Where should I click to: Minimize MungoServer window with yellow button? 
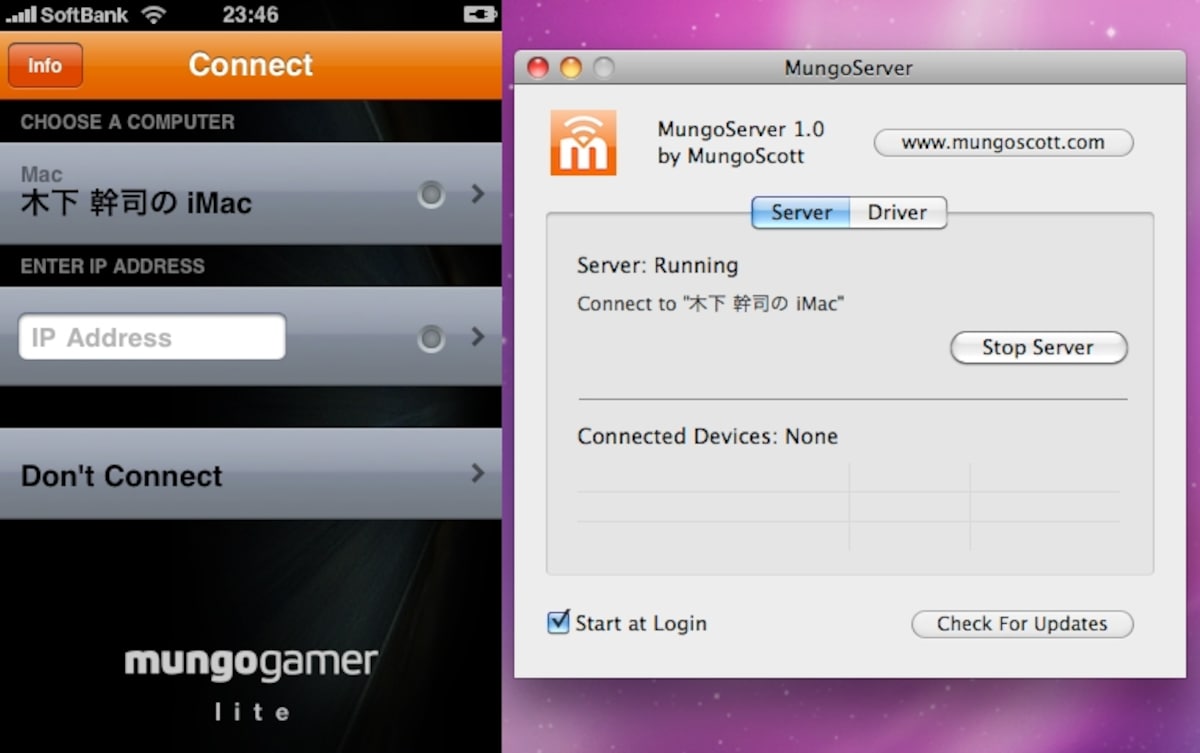570,68
